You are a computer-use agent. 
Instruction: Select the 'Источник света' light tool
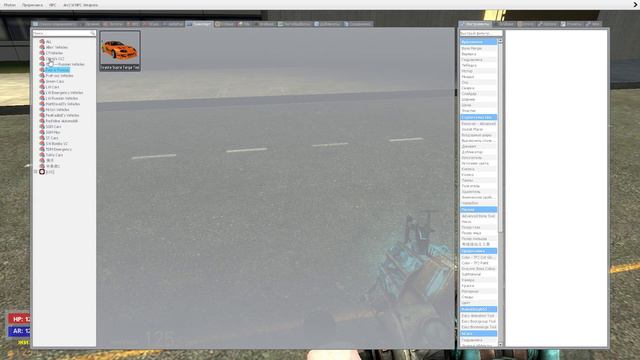(478, 163)
